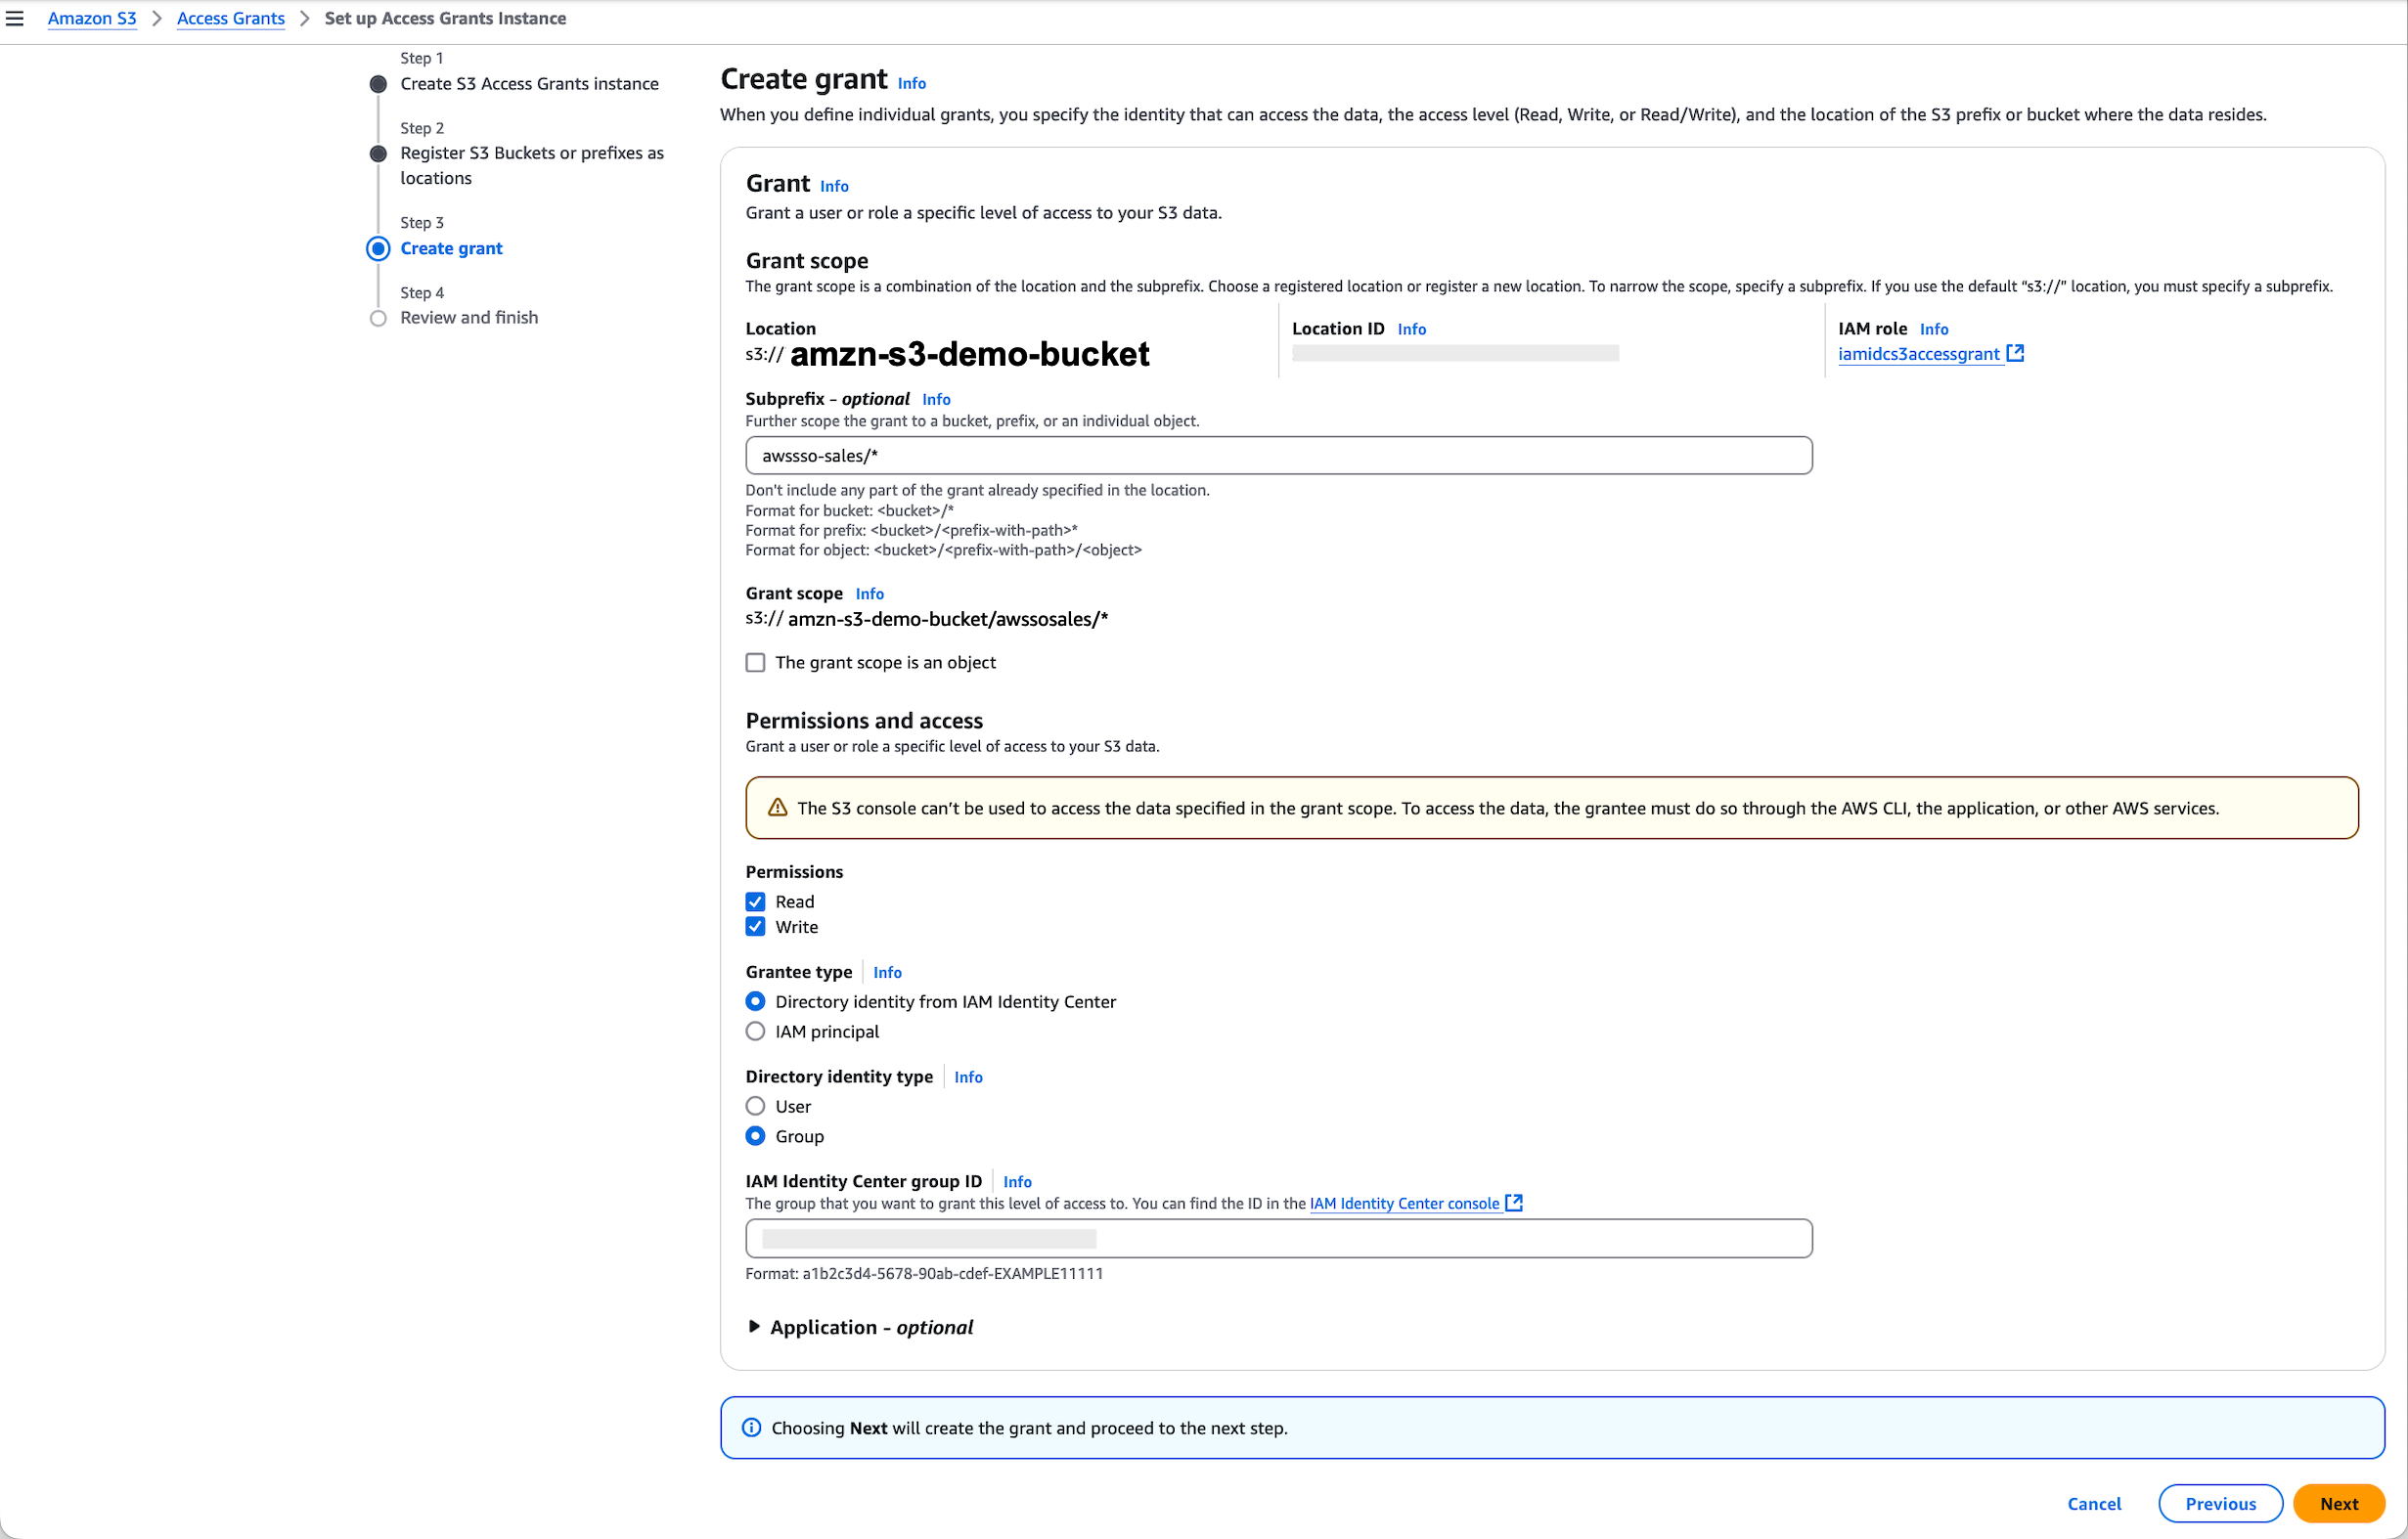2408x1539 pixels.
Task: Uncheck the Write permission
Action: point(755,926)
